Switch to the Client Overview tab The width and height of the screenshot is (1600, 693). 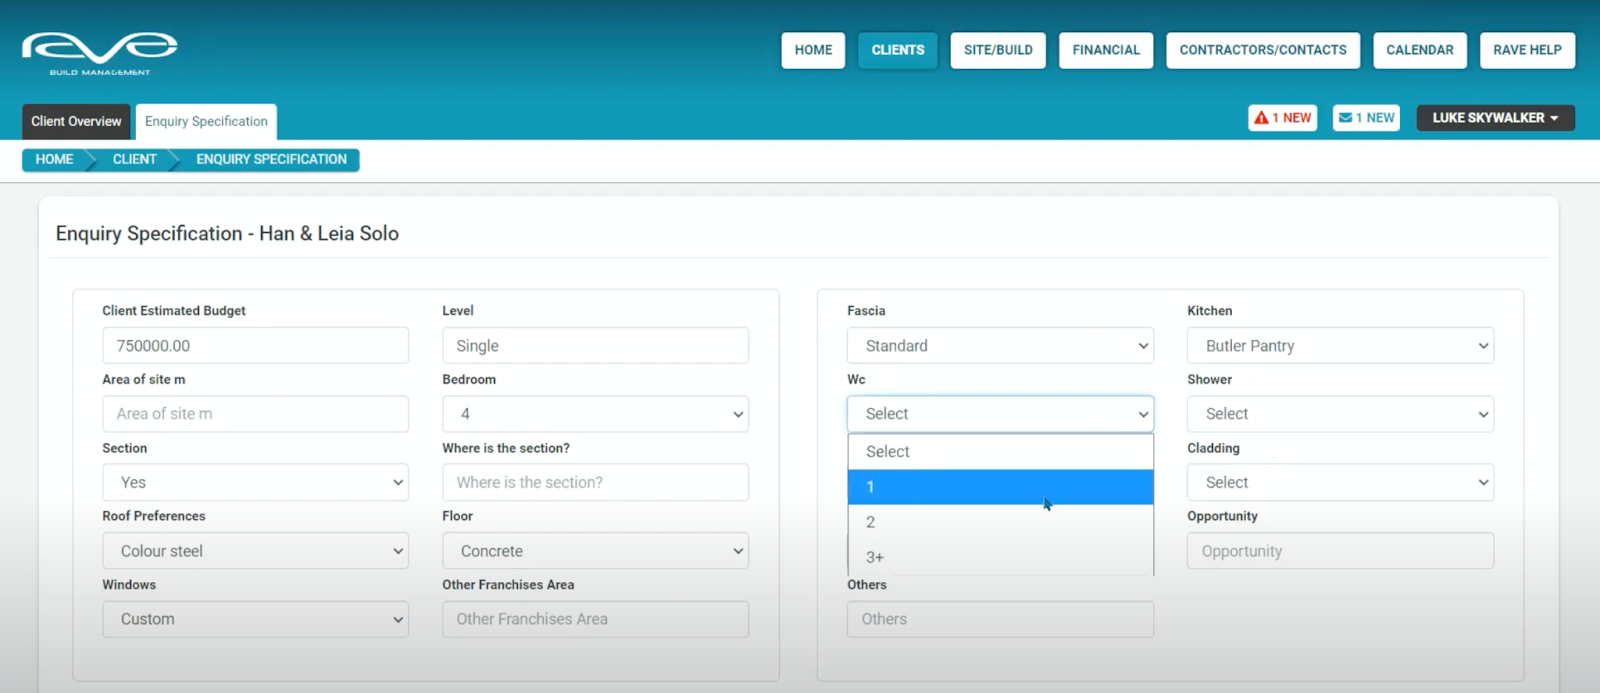76,122
